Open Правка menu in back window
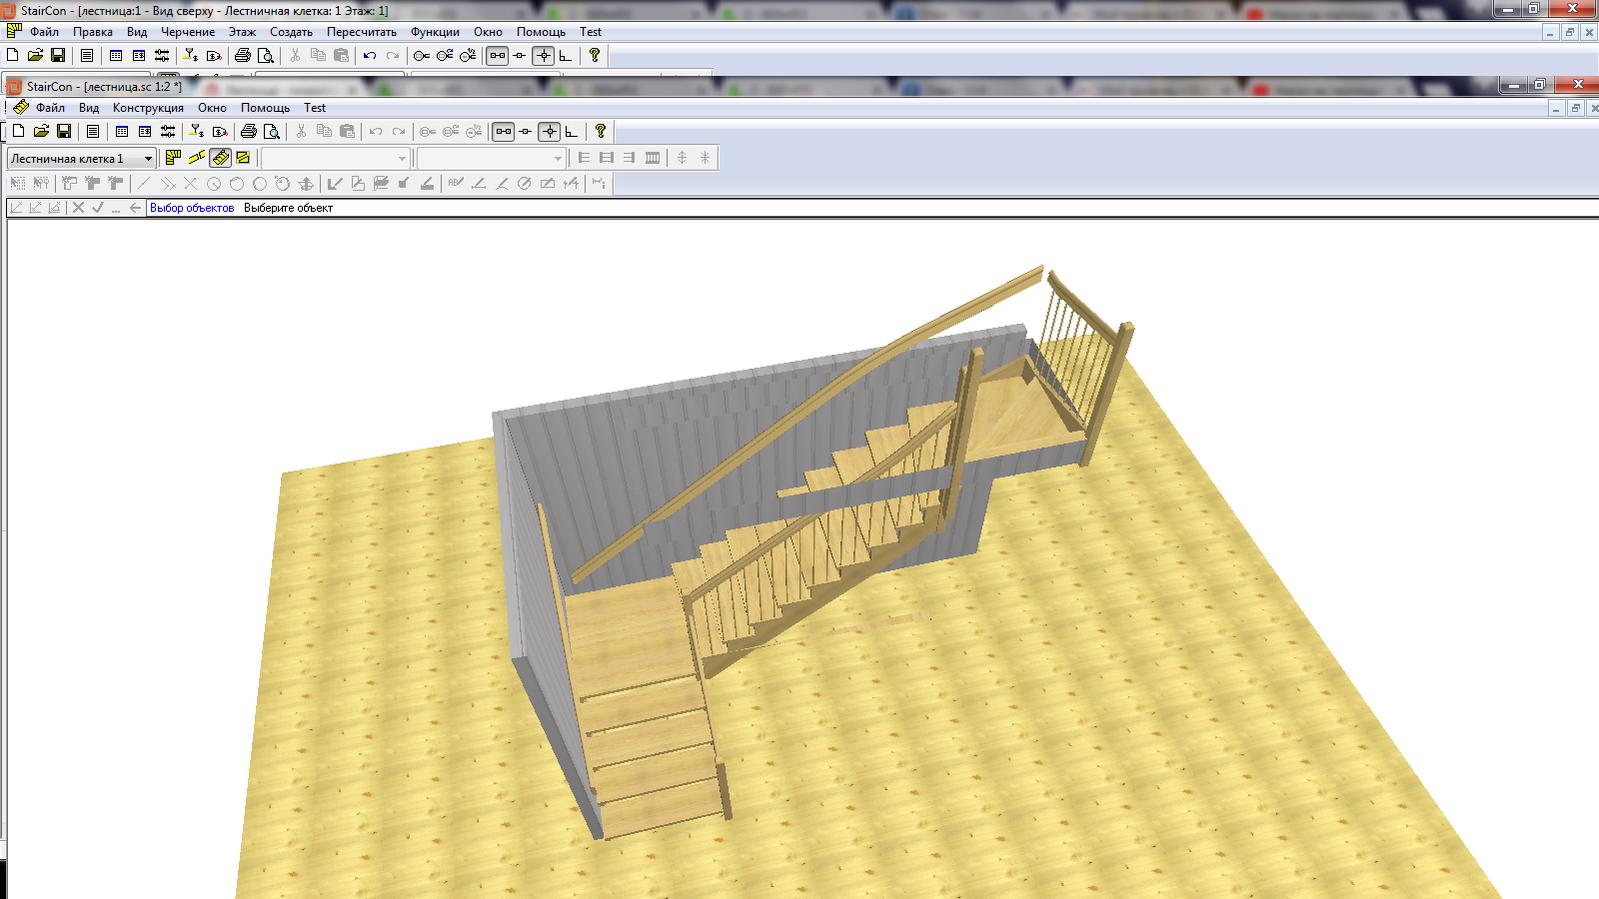The image size is (1599, 899). pyautogui.click(x=93, y=32)
